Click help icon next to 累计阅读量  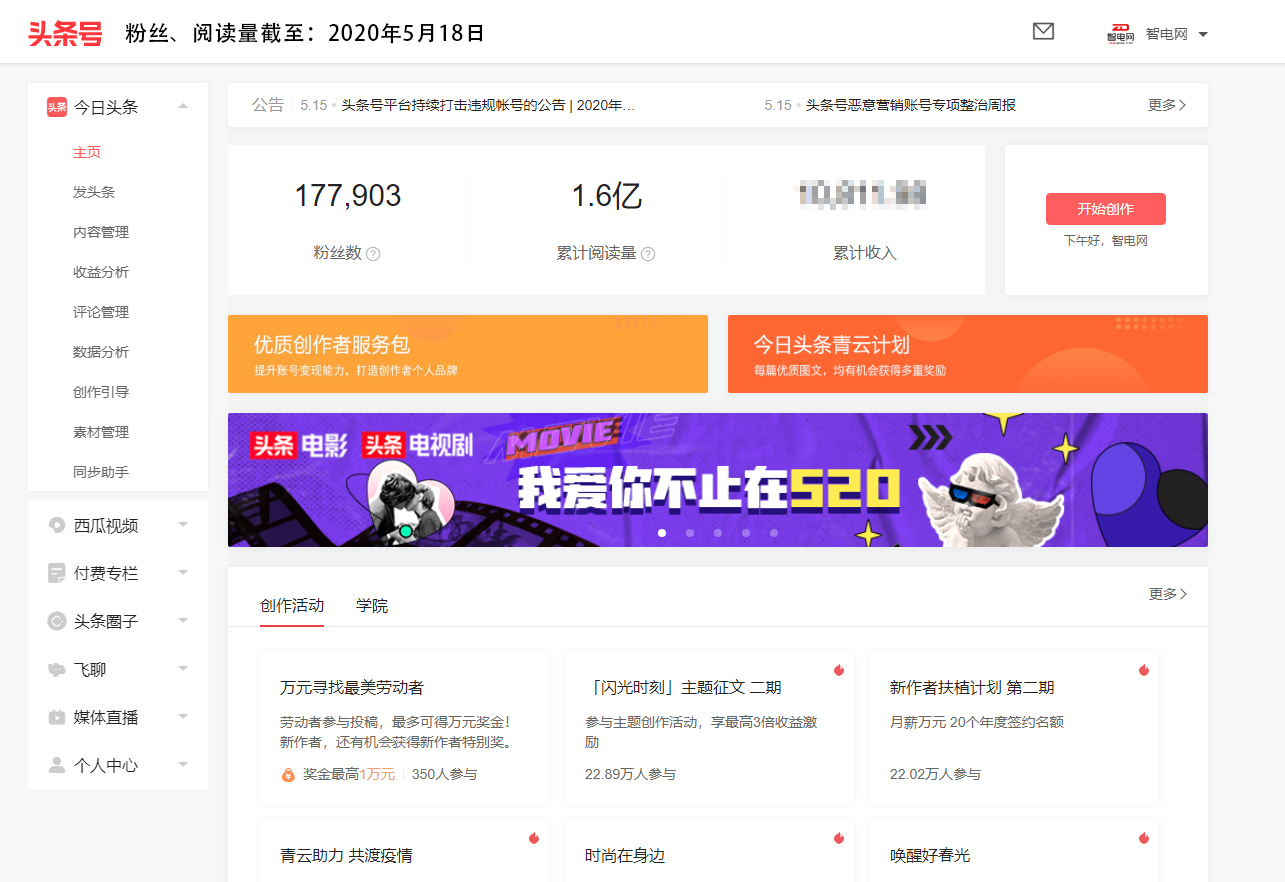tap(648, 254)
